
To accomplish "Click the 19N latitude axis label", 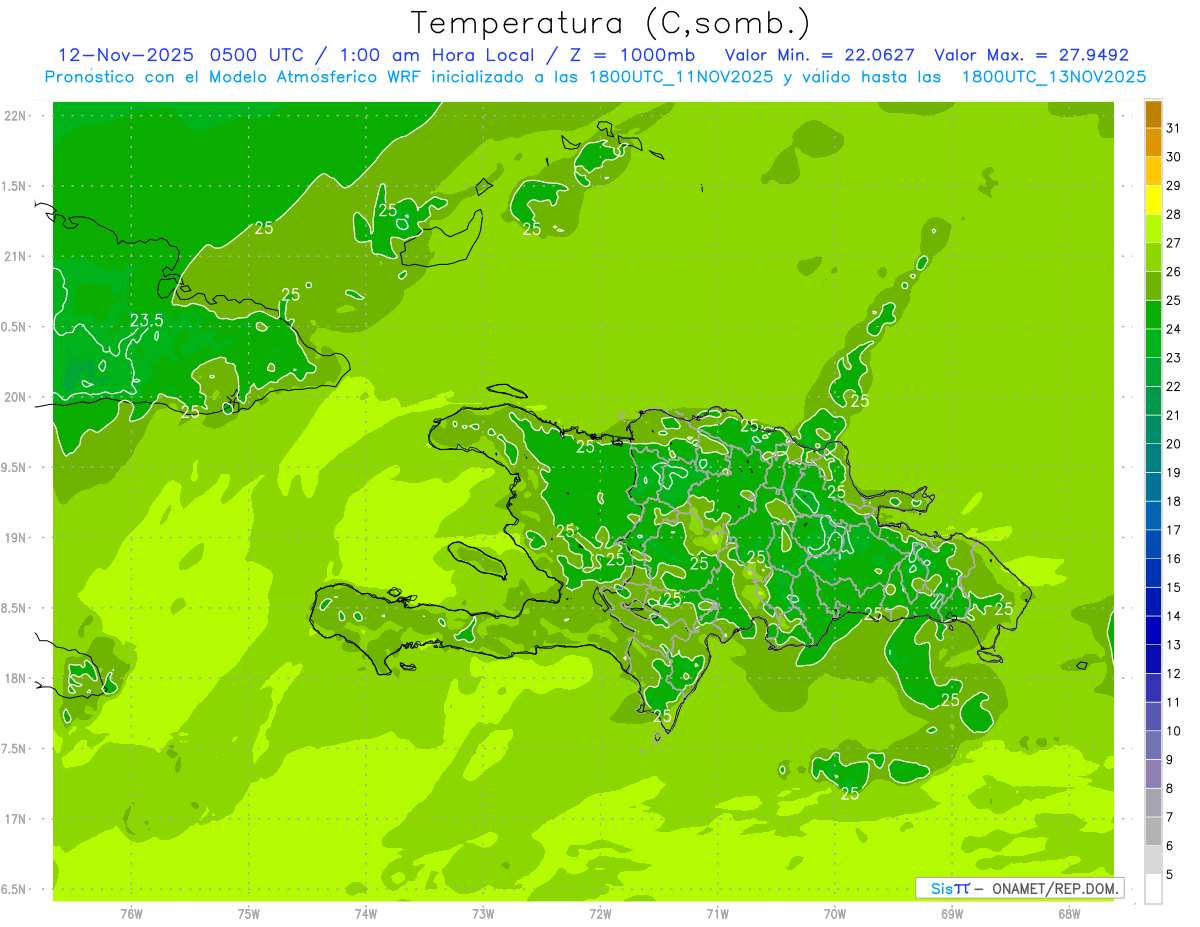I will tap(14, 537).
